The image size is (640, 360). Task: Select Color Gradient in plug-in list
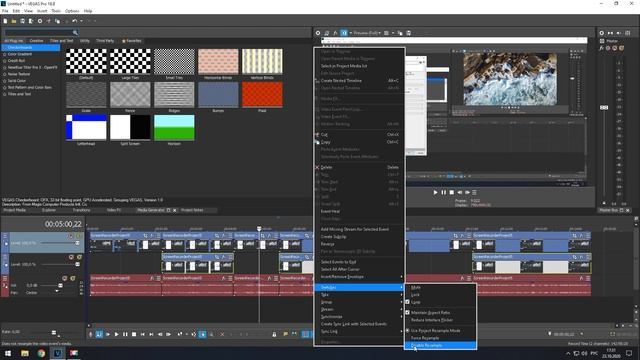(x=20, y=54)
